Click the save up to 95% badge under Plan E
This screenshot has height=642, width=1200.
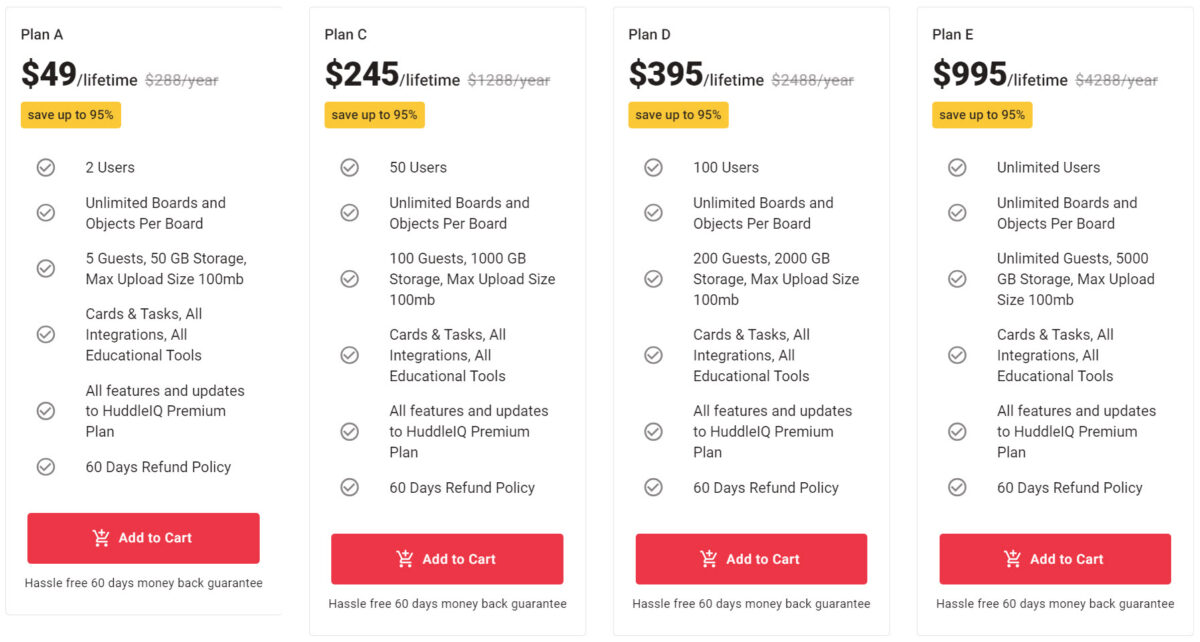[982, 115]
